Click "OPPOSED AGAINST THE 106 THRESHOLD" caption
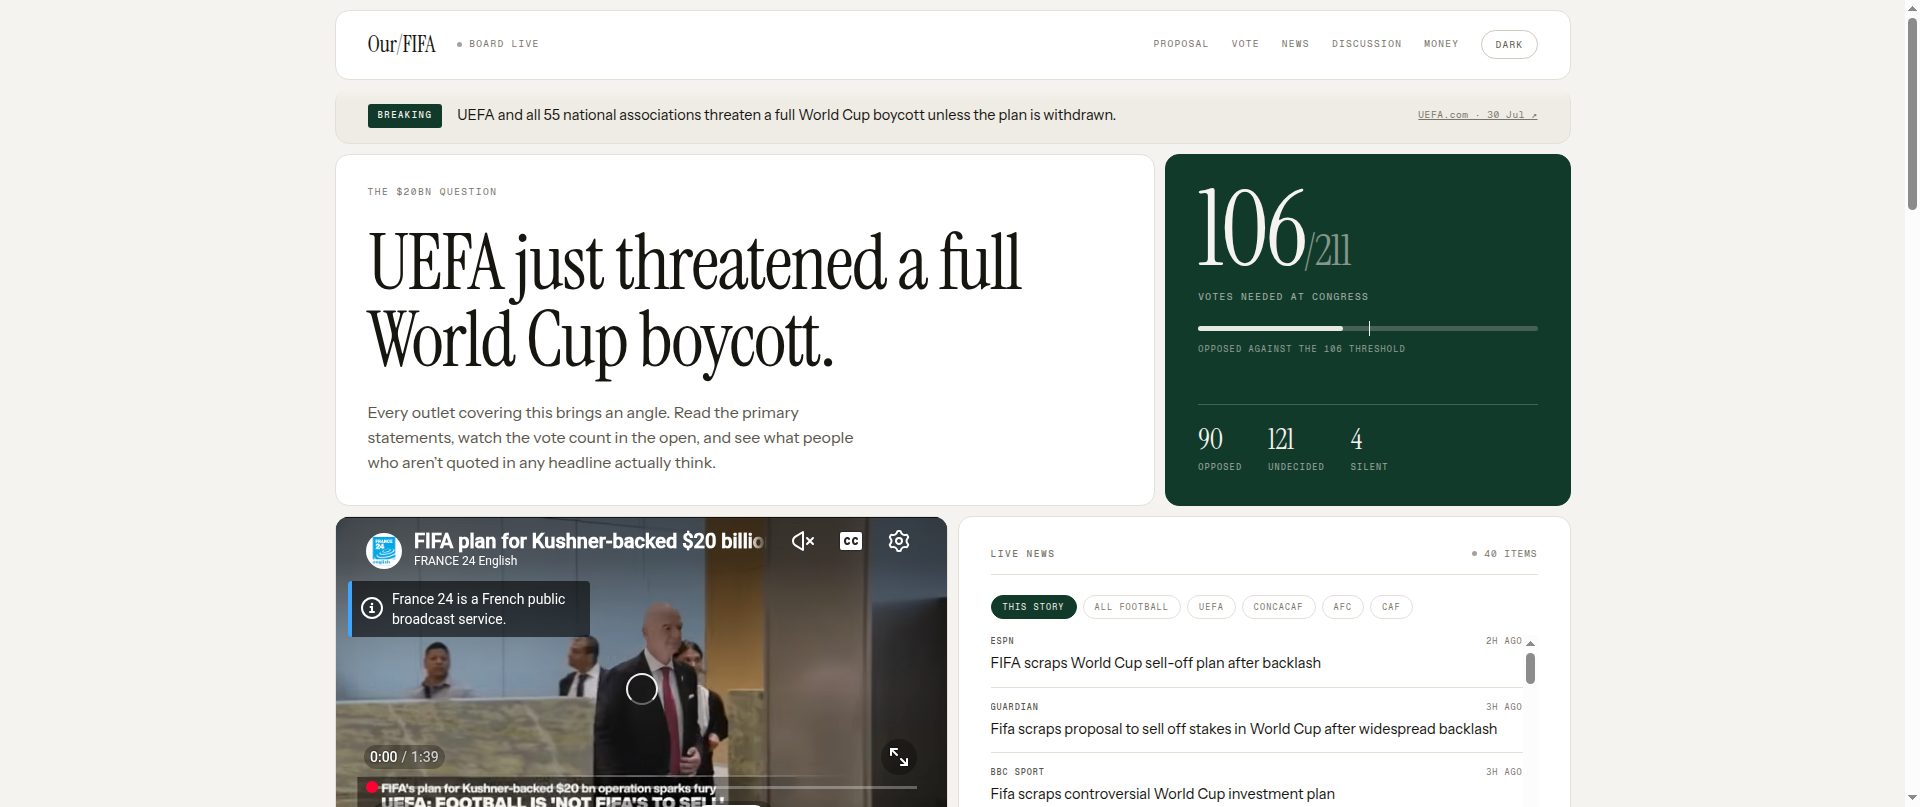This screenshot has height=807, width=1920. [x=1301, y=349]
